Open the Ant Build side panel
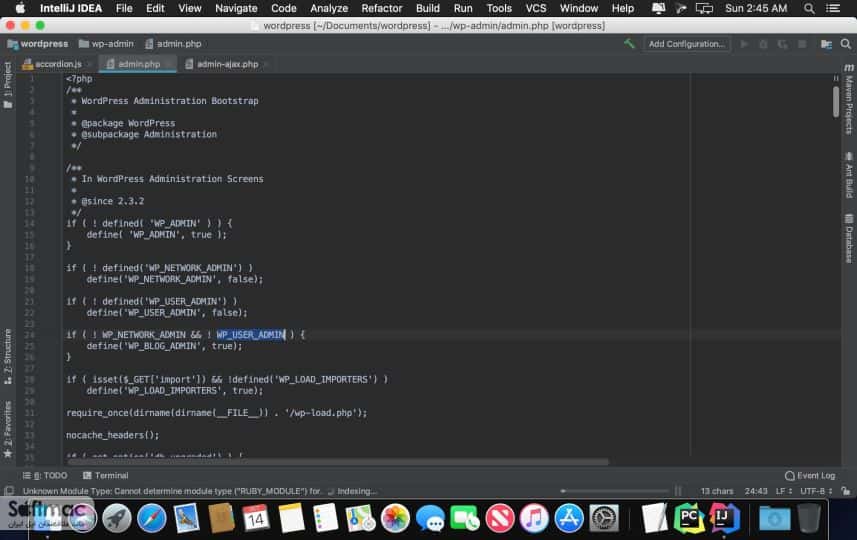 point(849,175)
